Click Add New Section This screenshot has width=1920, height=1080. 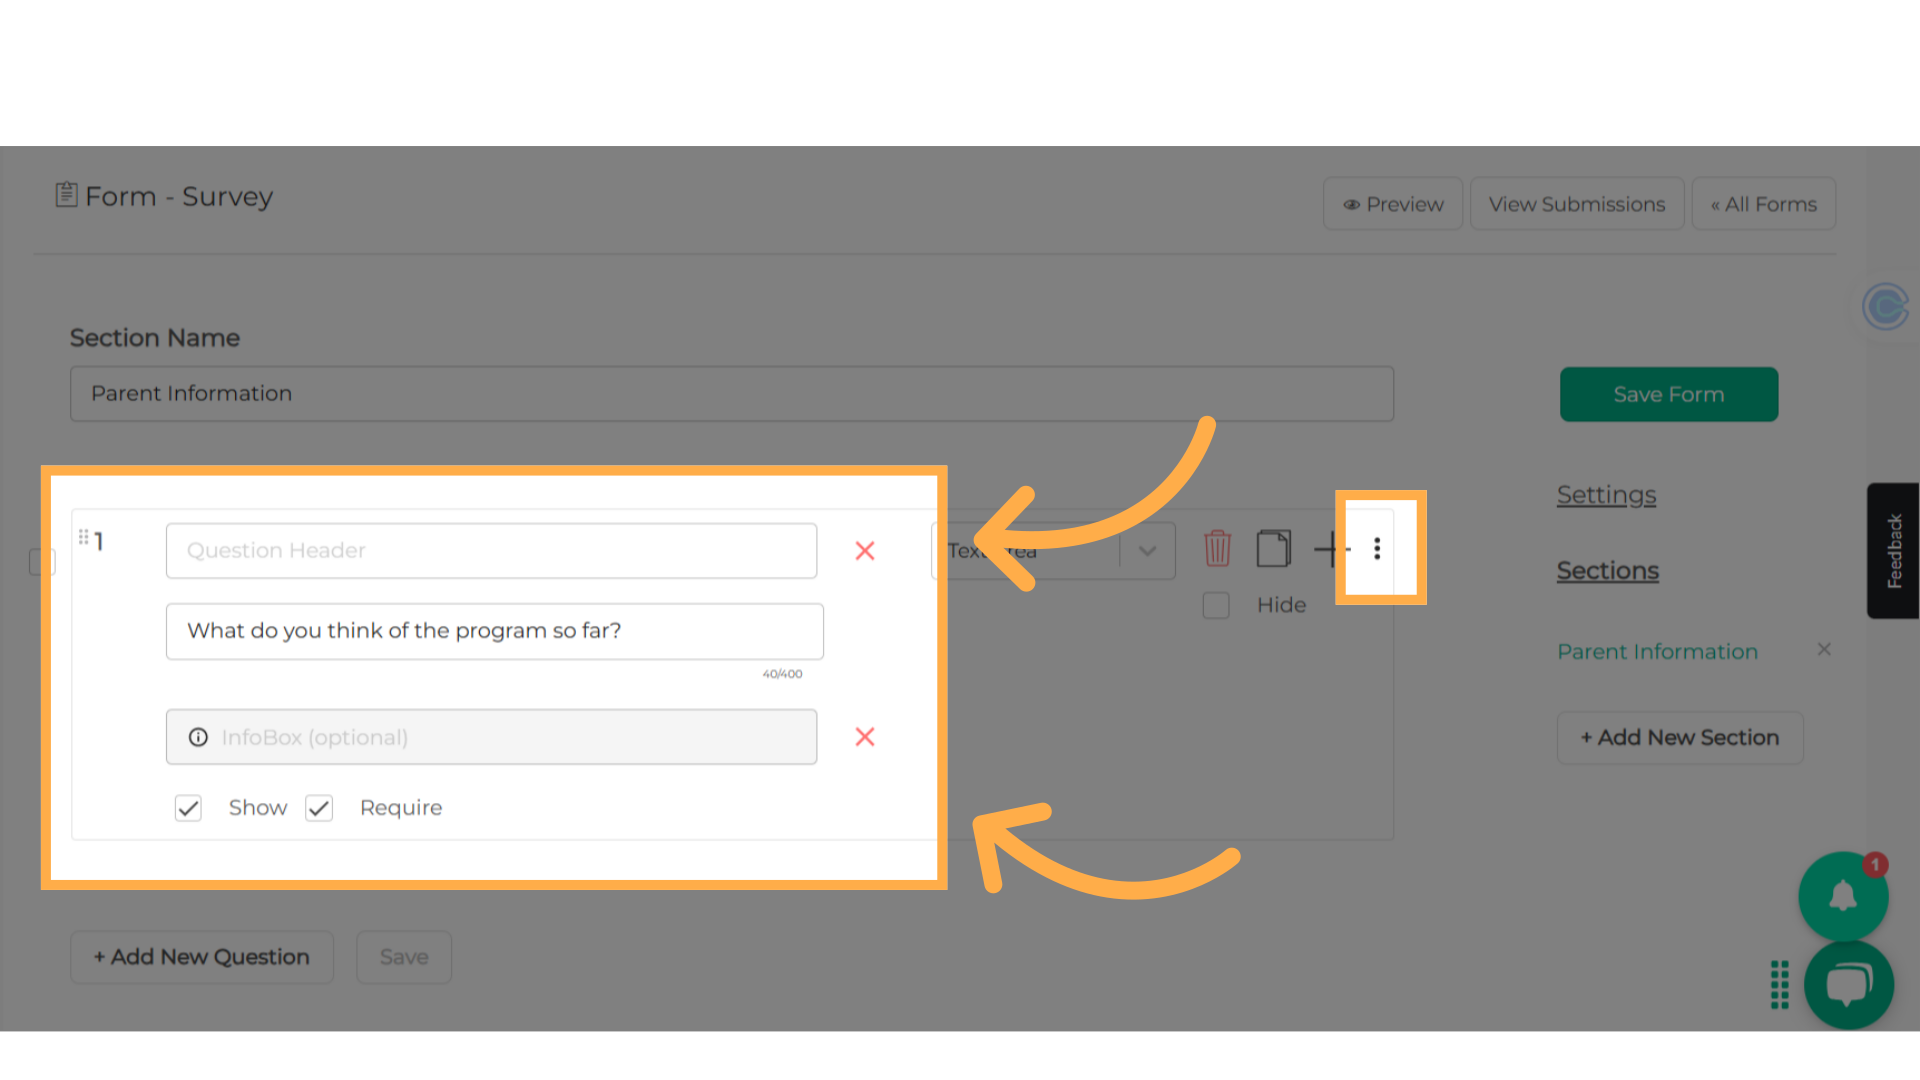[1680, 738]
